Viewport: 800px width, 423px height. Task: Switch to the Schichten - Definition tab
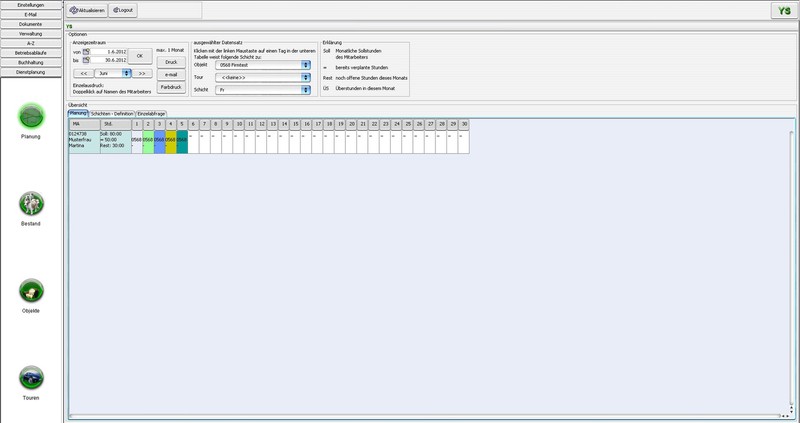coord(112,114)
